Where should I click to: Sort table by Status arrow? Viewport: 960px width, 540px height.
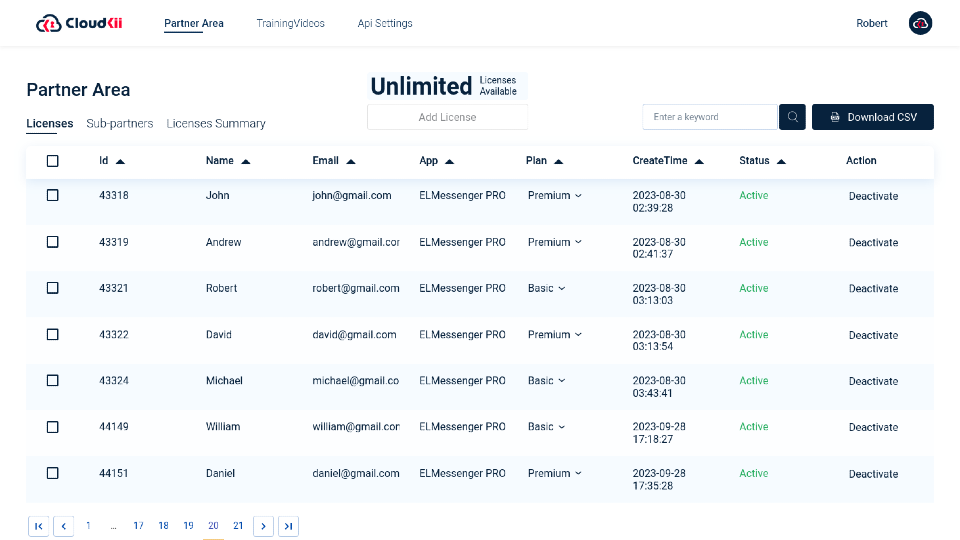coord(781,162)
